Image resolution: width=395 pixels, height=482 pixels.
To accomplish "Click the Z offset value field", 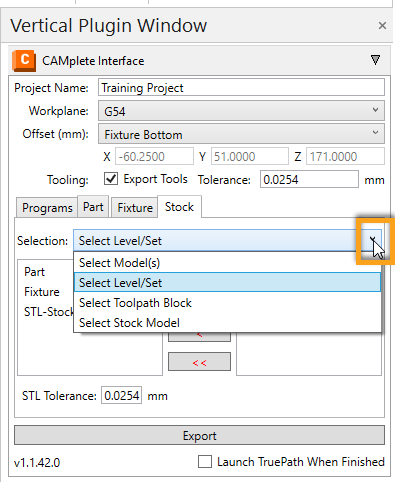I will click(345, 156).
